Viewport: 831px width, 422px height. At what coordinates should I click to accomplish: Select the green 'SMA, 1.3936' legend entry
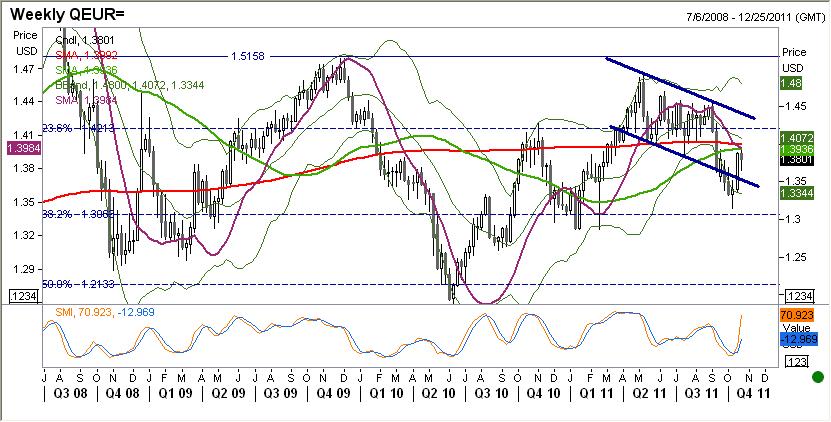(x=86, y=70)
